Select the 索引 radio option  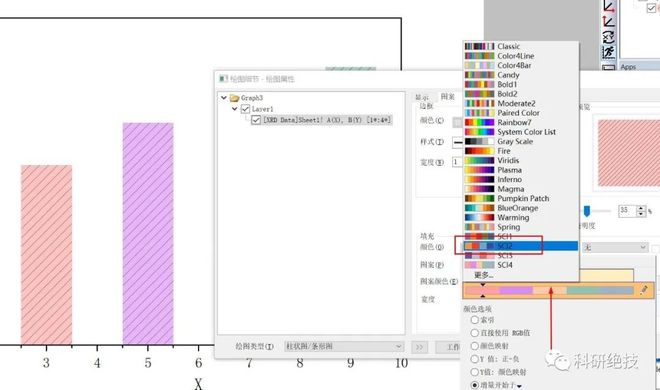474,320
